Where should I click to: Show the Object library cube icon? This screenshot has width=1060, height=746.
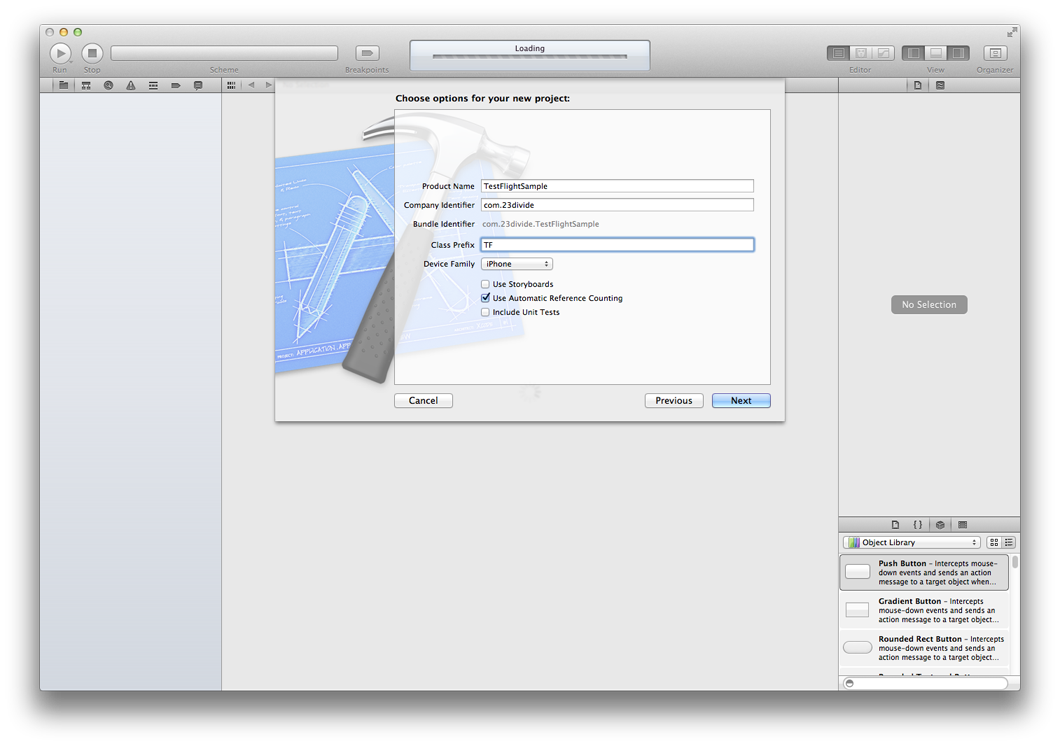940,524
